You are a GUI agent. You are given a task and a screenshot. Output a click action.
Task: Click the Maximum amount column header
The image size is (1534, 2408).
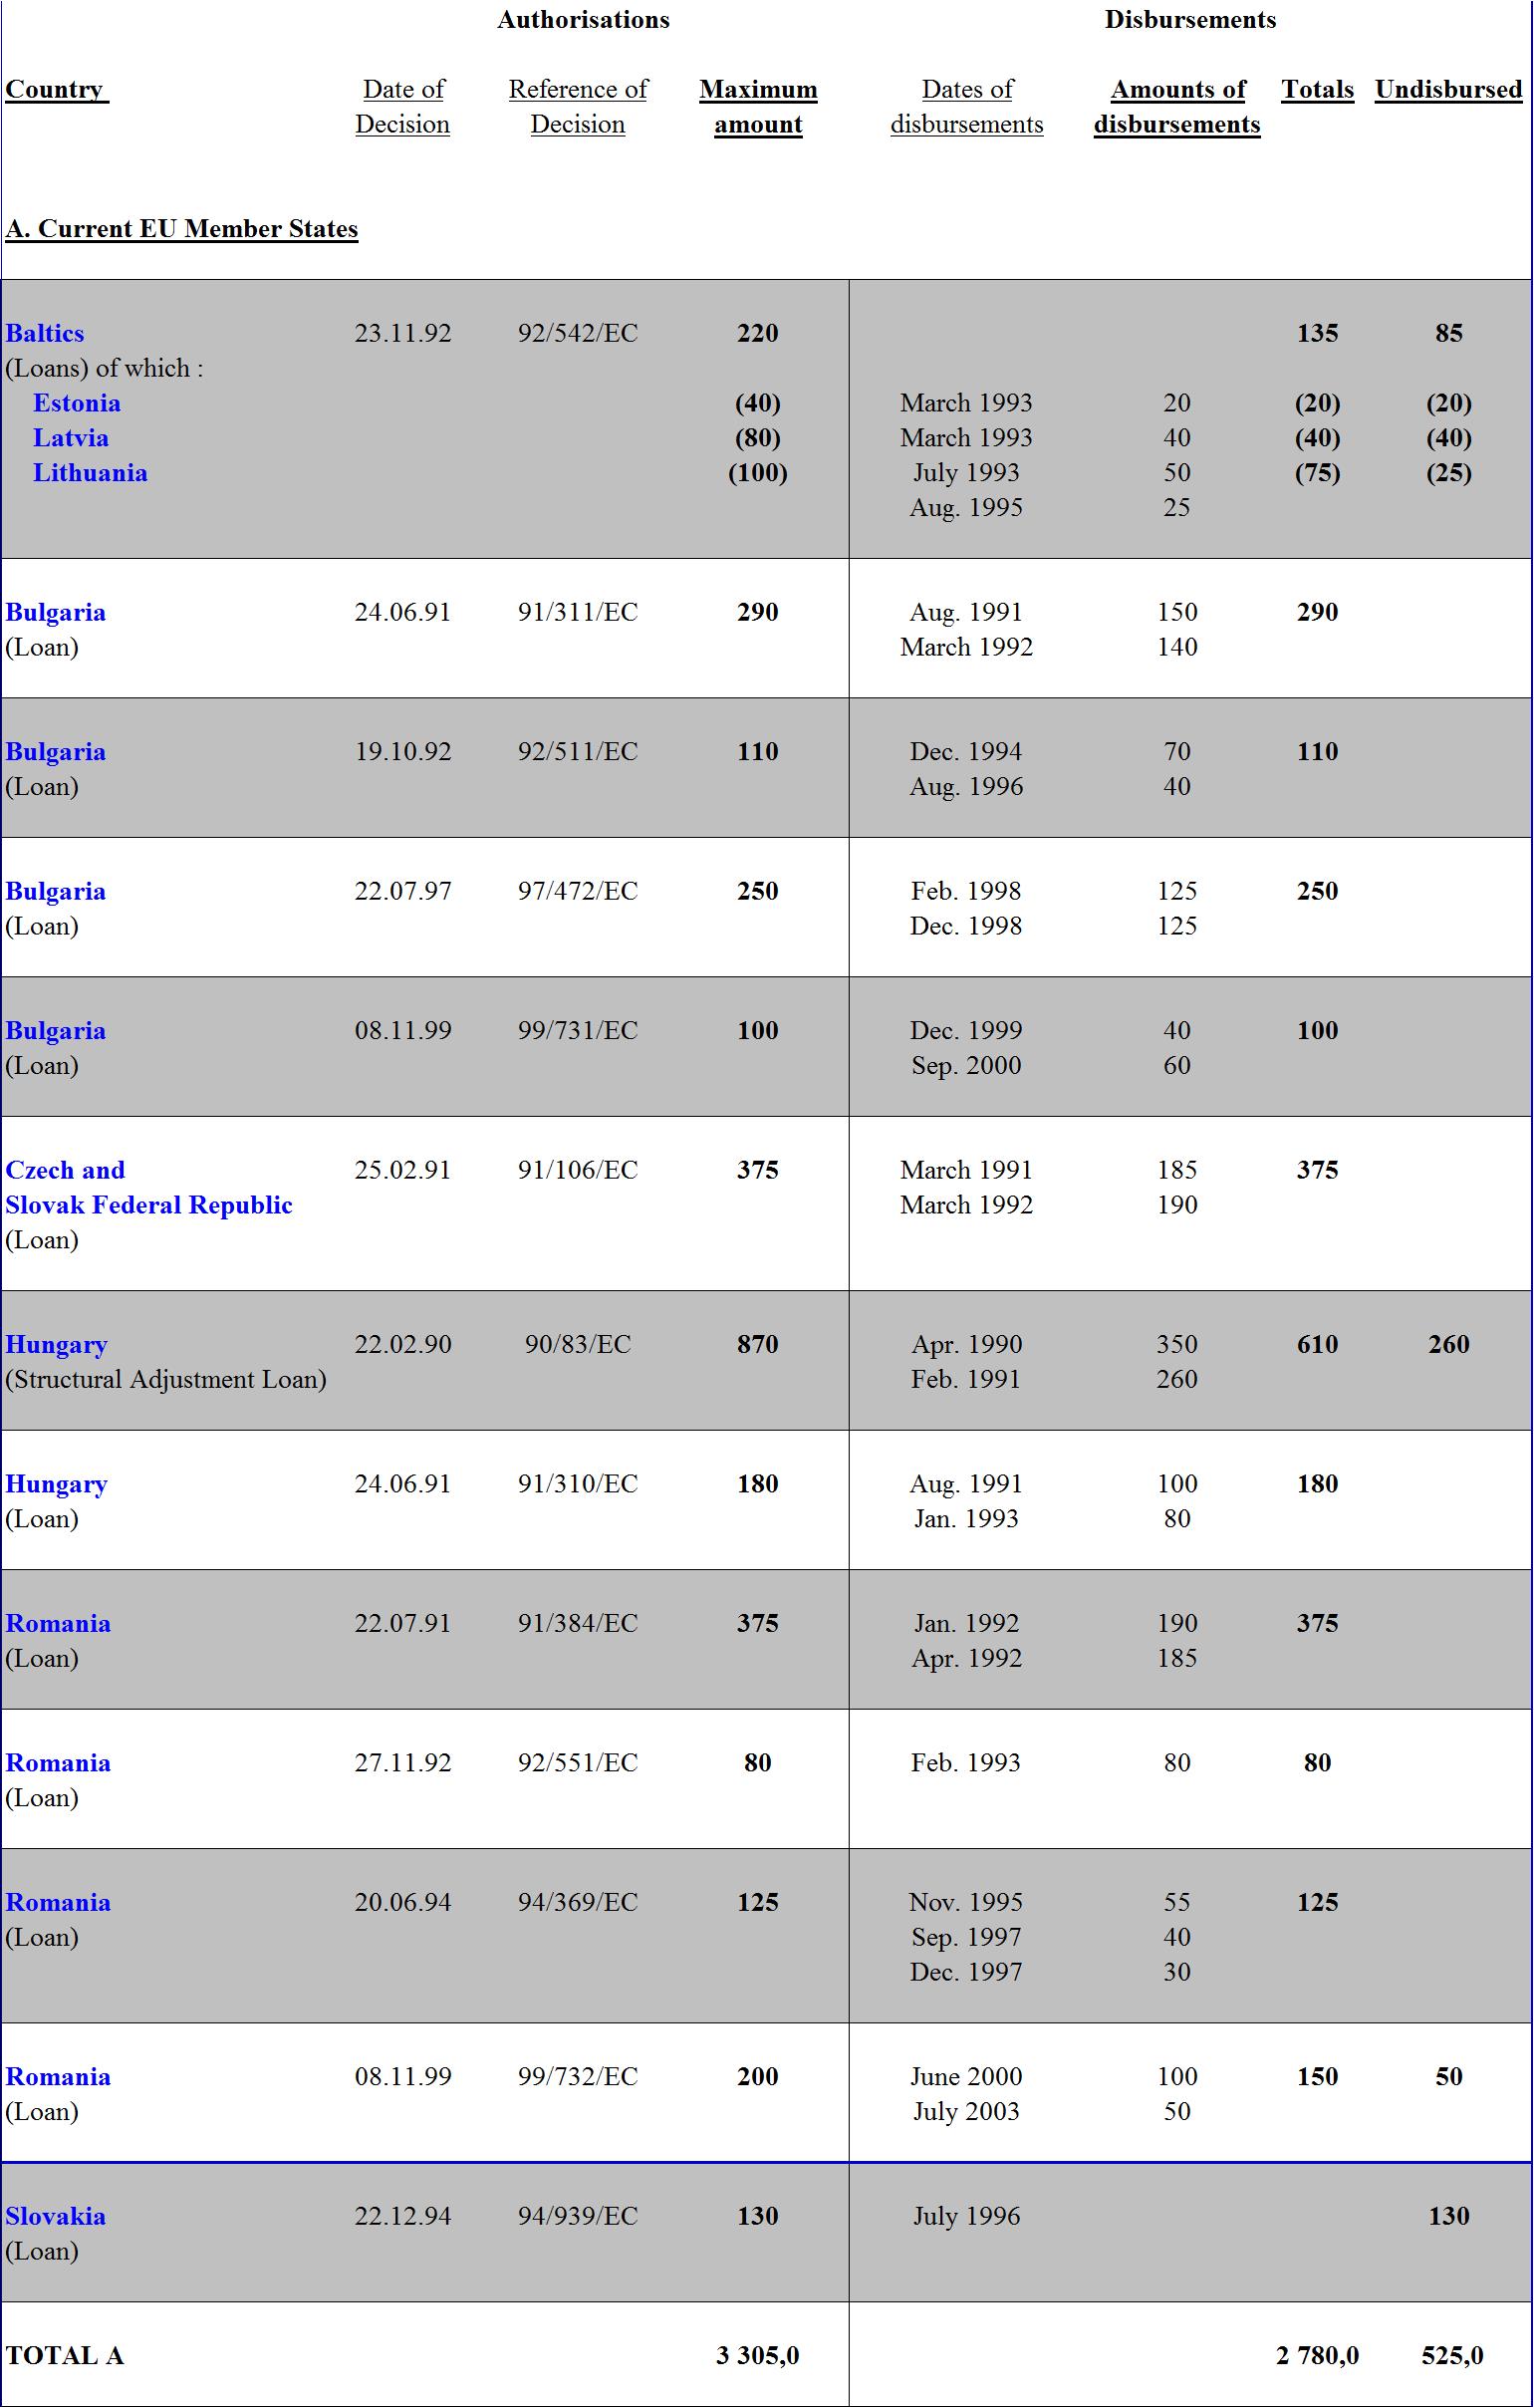coord(758,107)
